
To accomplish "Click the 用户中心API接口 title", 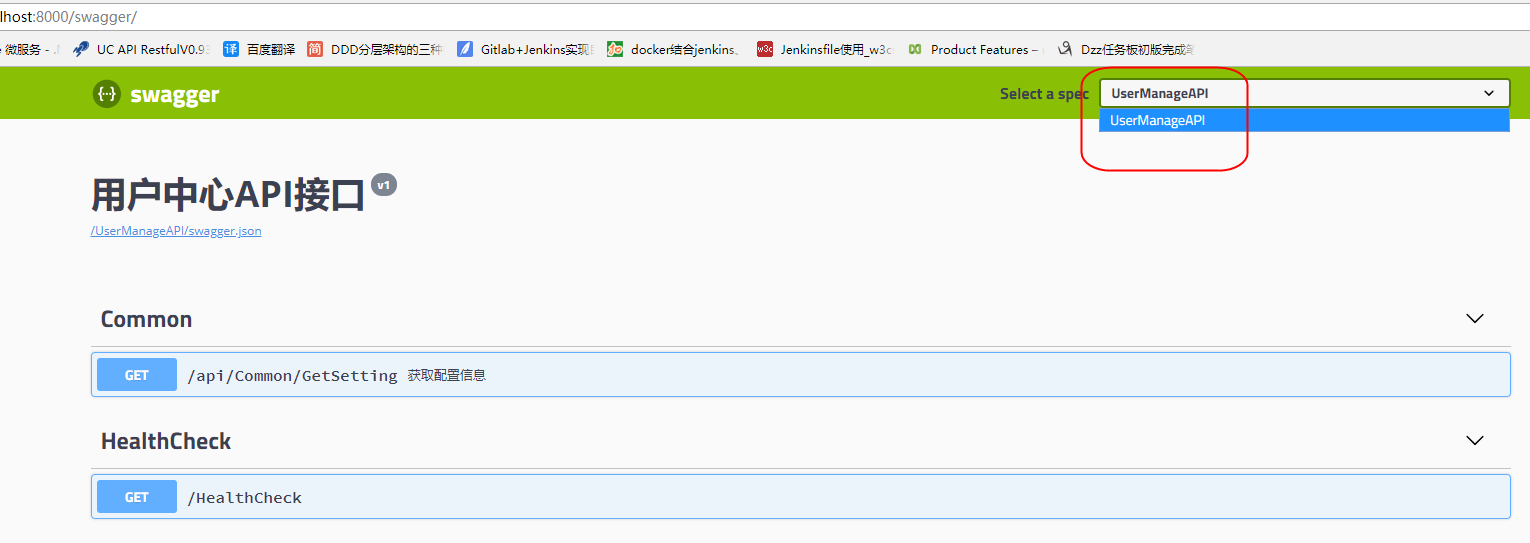I will pyautogui.click(x=228, y=195).
